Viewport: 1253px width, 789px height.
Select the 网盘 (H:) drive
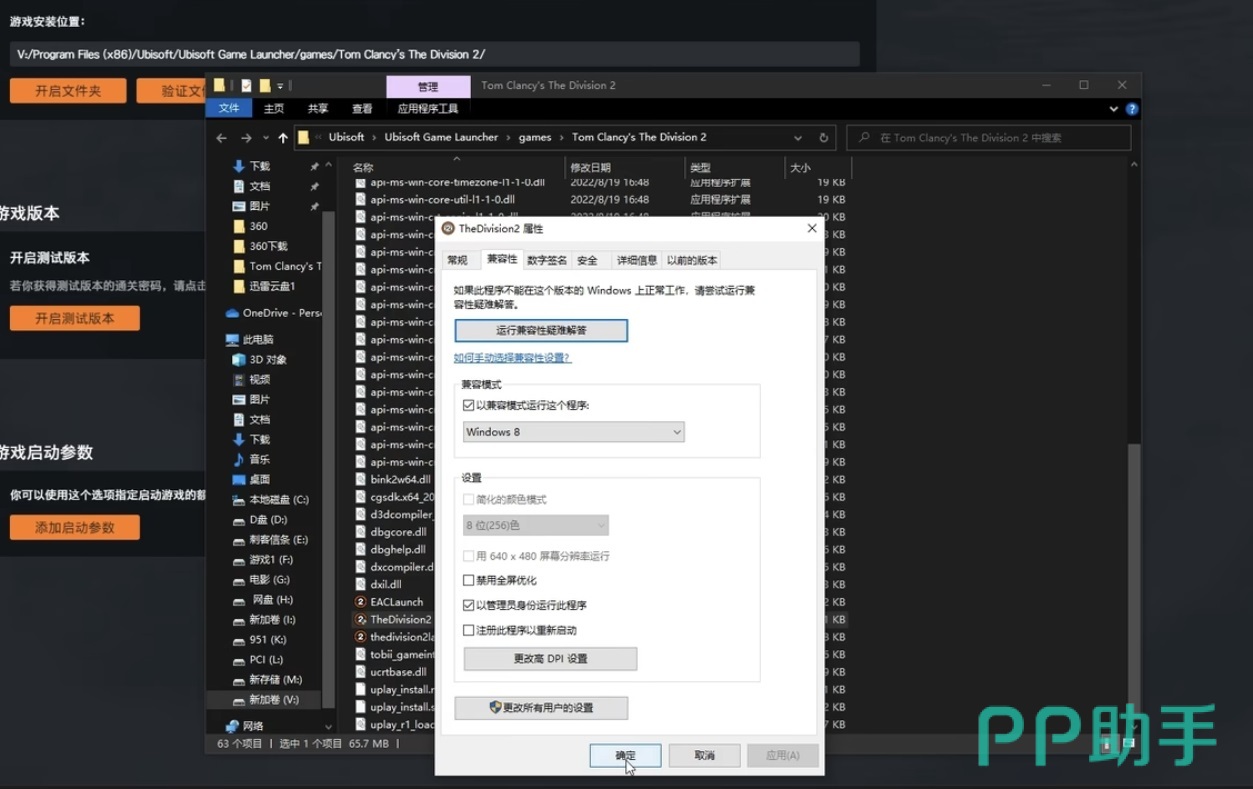tap(262, 600)
